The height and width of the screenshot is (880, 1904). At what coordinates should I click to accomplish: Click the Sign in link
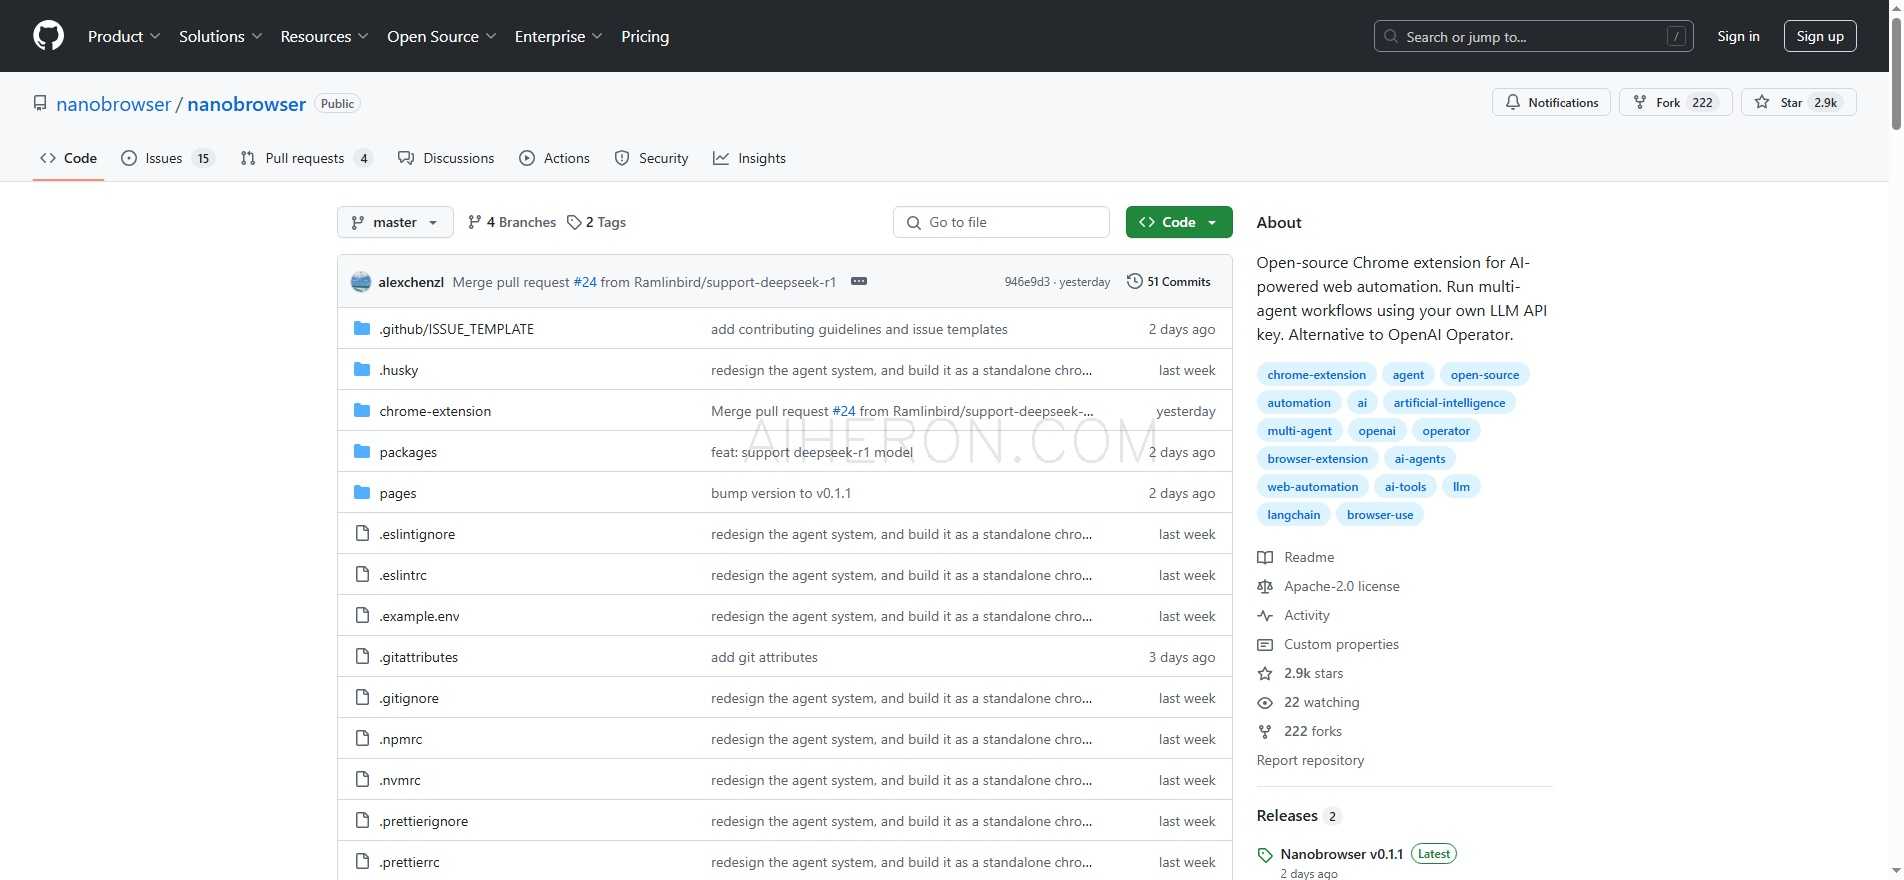pos(1738,36)
